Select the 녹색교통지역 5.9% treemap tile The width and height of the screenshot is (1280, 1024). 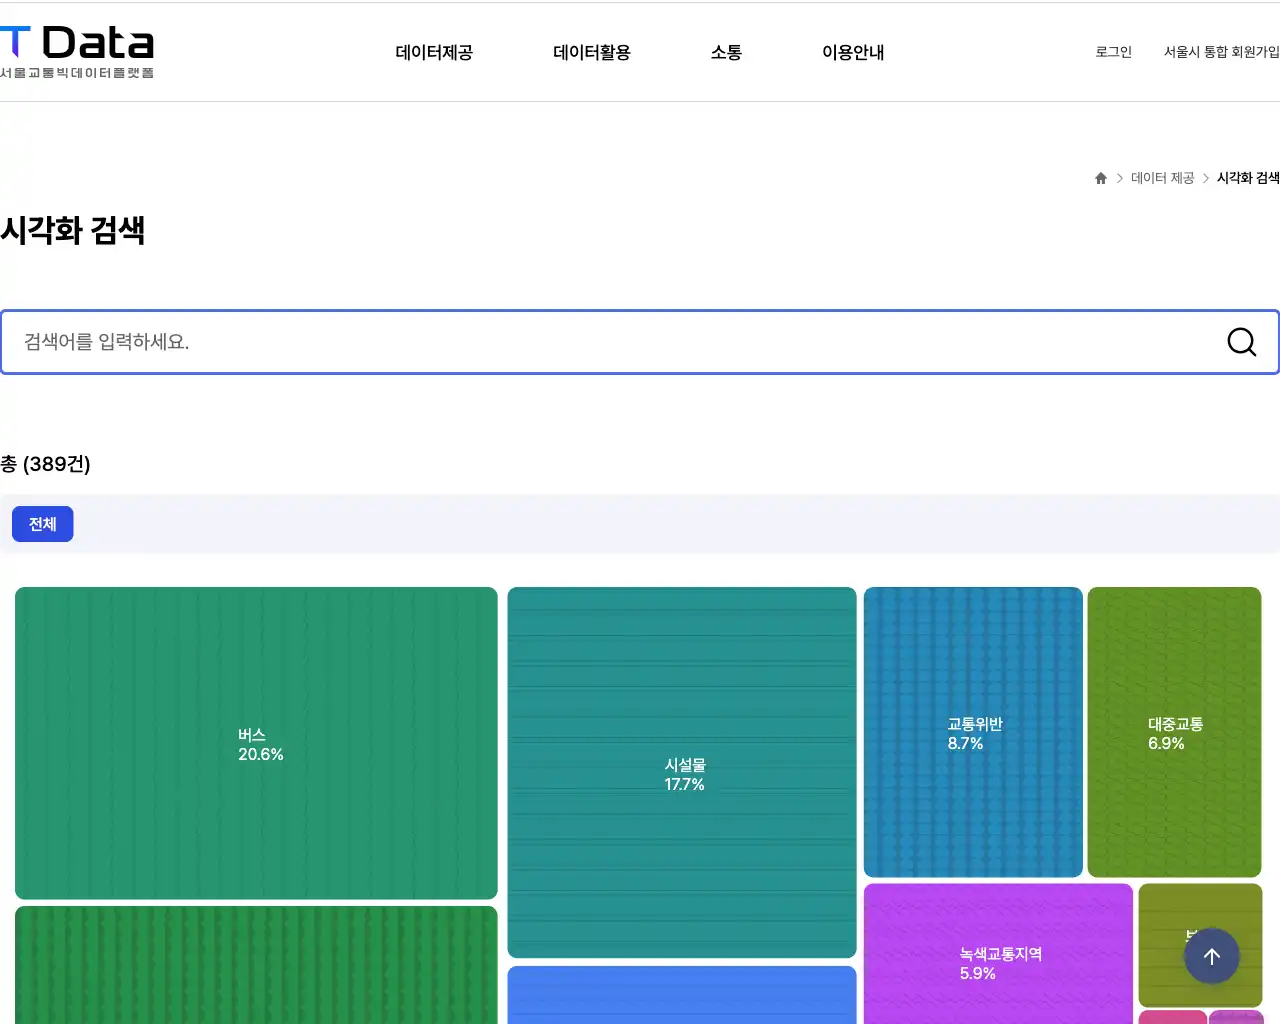pyautogui.click(x=997, y=960)
